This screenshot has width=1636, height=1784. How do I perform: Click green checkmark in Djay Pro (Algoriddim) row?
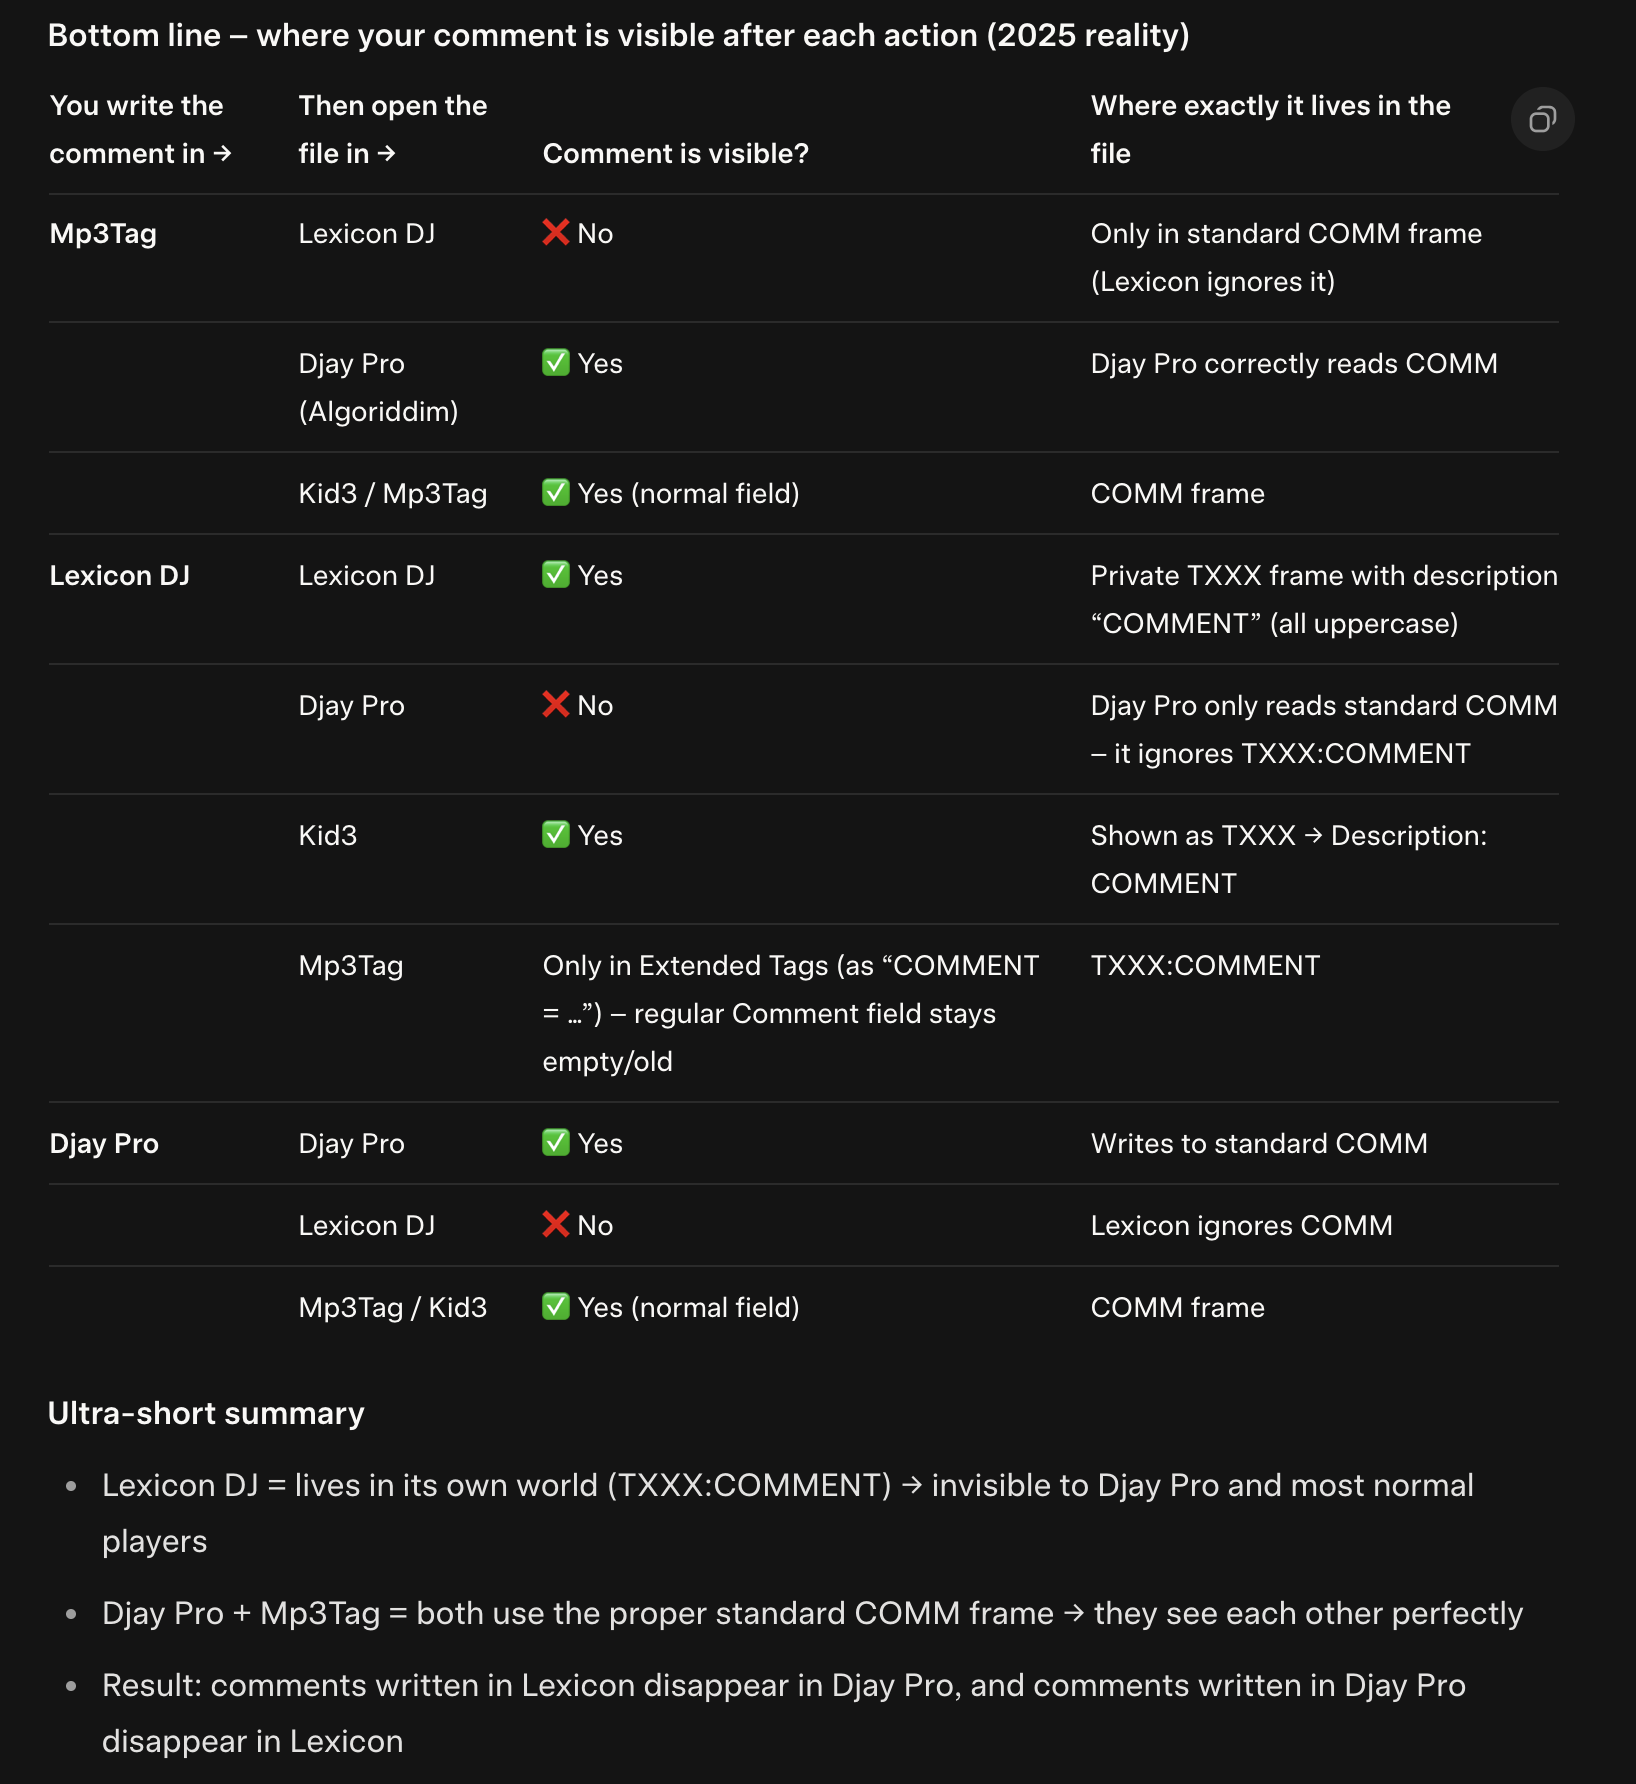point(556,363)
